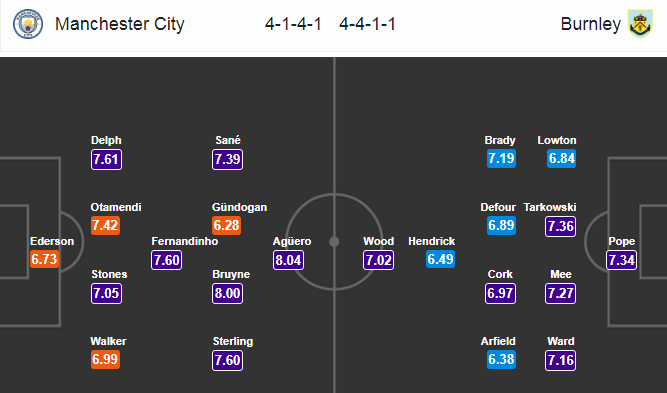Click Hendrick's 6.49 rating badge

tap(440, 259)
